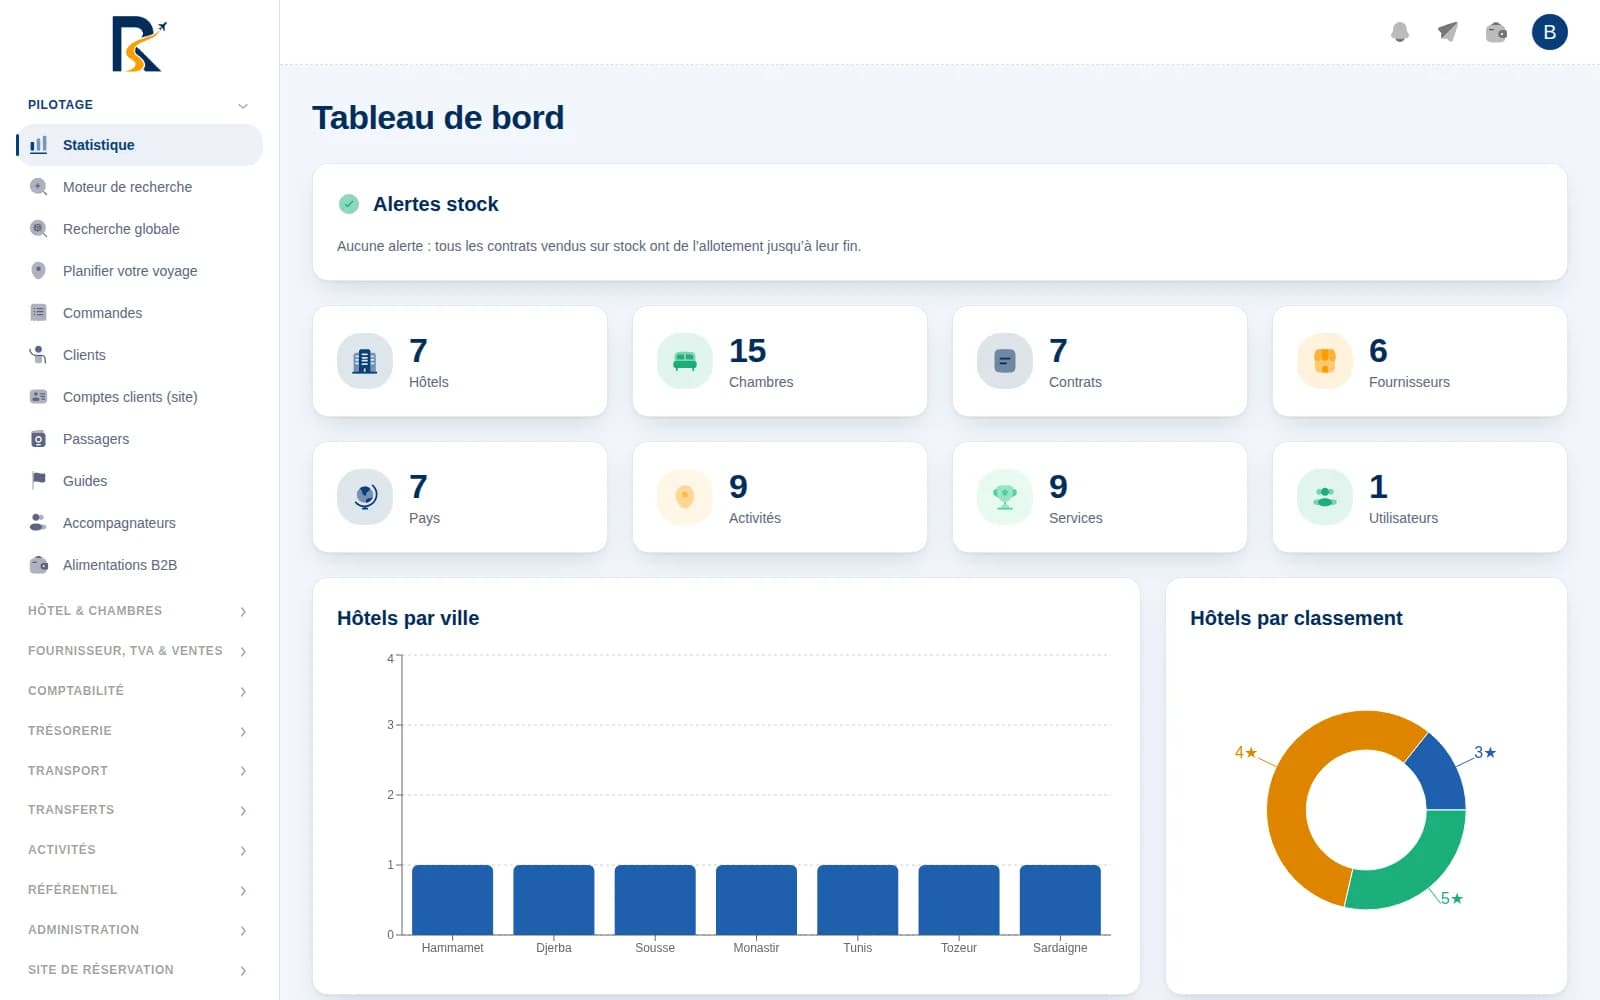The height and width of the screenshot is (1000, 1600).
Task: Expand the ADMINISTRATION section
Action: point(138,930)
